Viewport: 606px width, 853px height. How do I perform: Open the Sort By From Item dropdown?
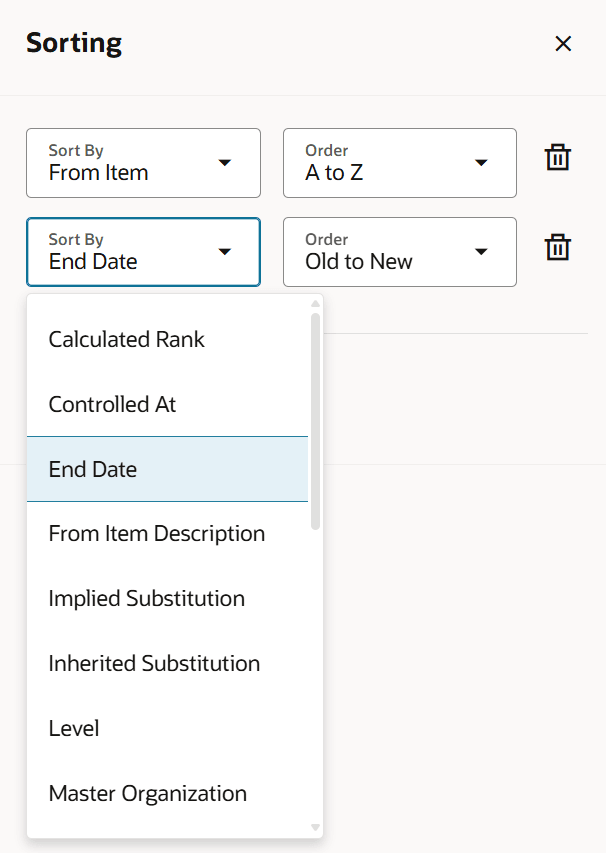pos(143,163)
